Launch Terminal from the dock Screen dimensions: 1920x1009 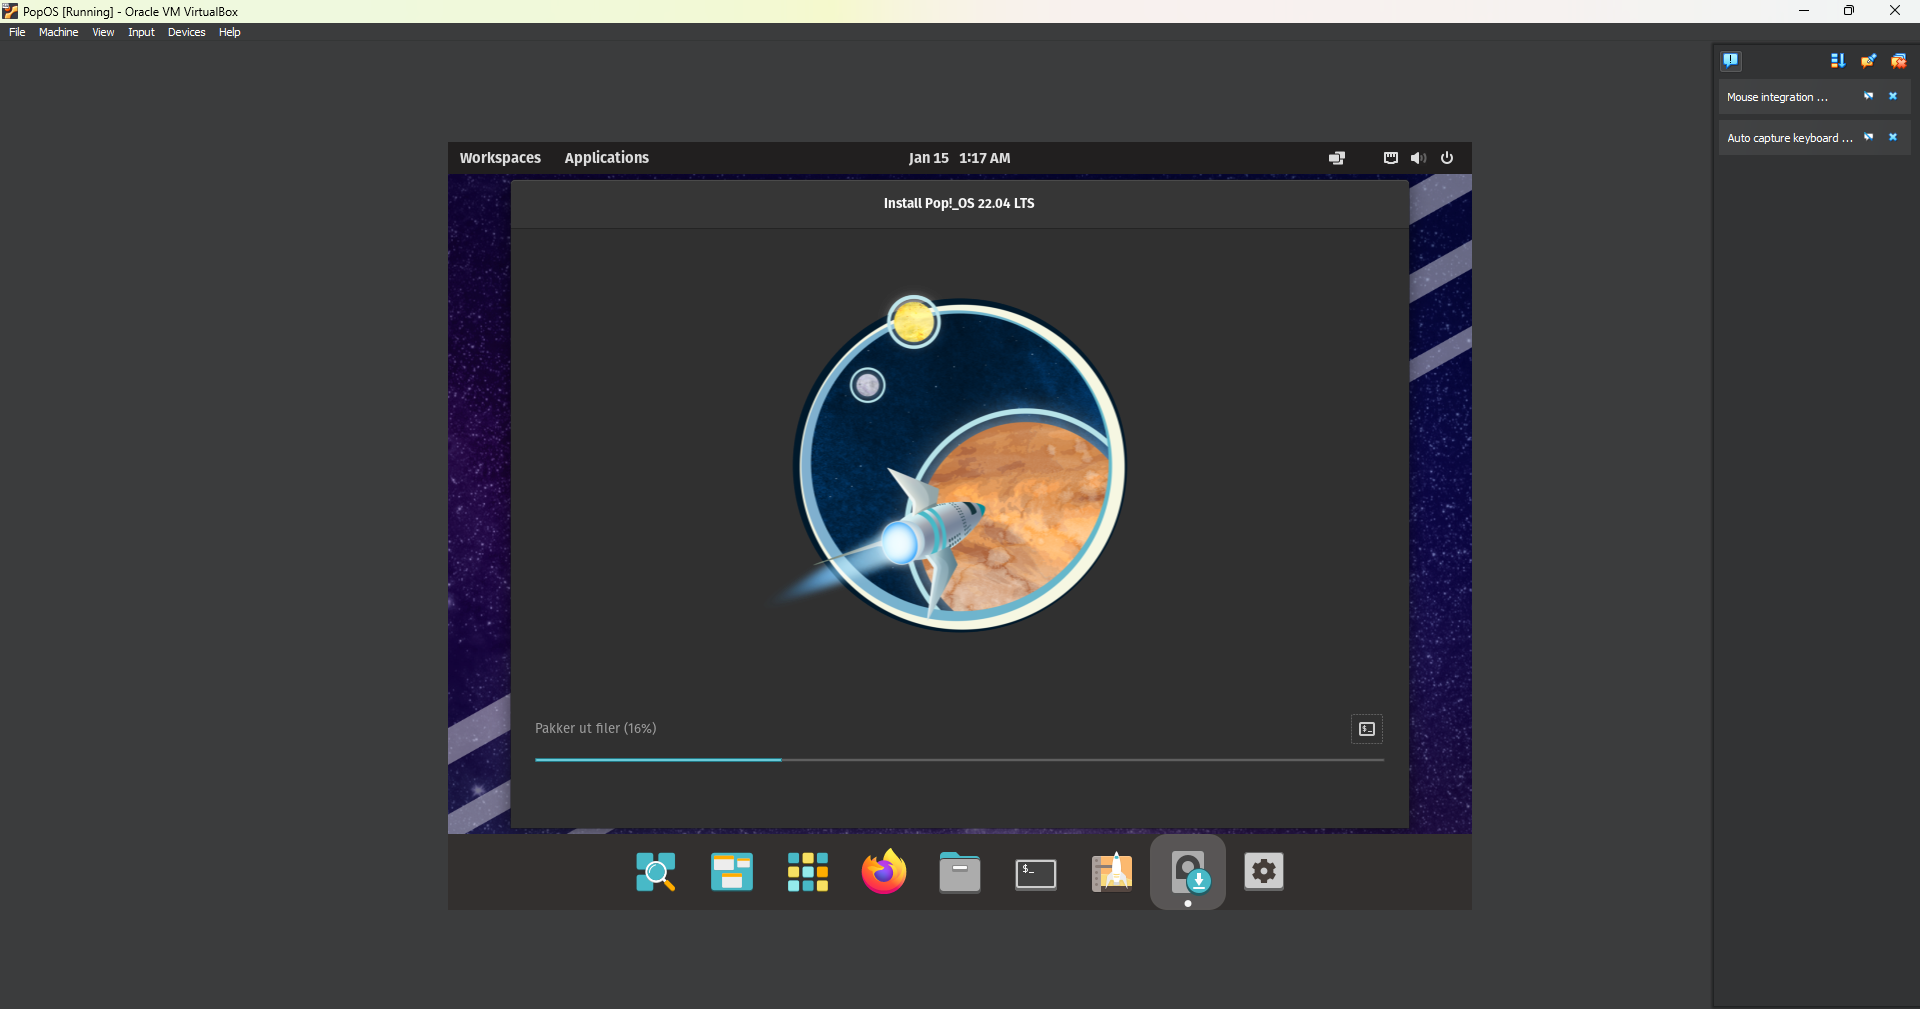coord(1036,873)
